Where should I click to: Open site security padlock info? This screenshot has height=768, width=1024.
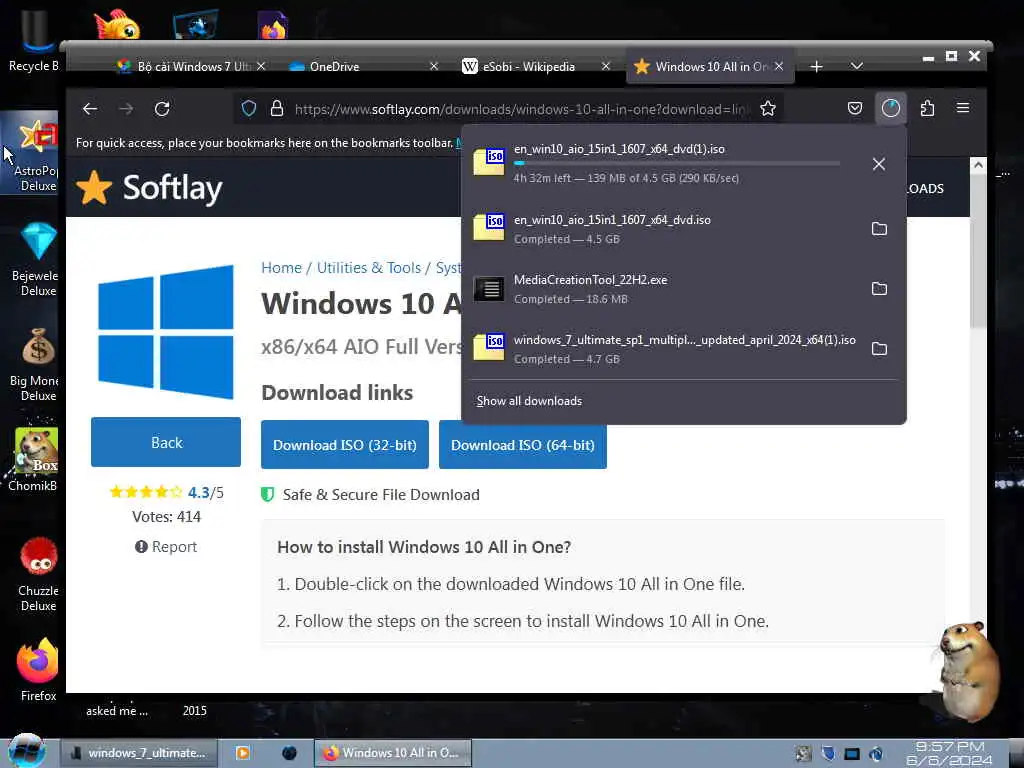click(277, 108)
